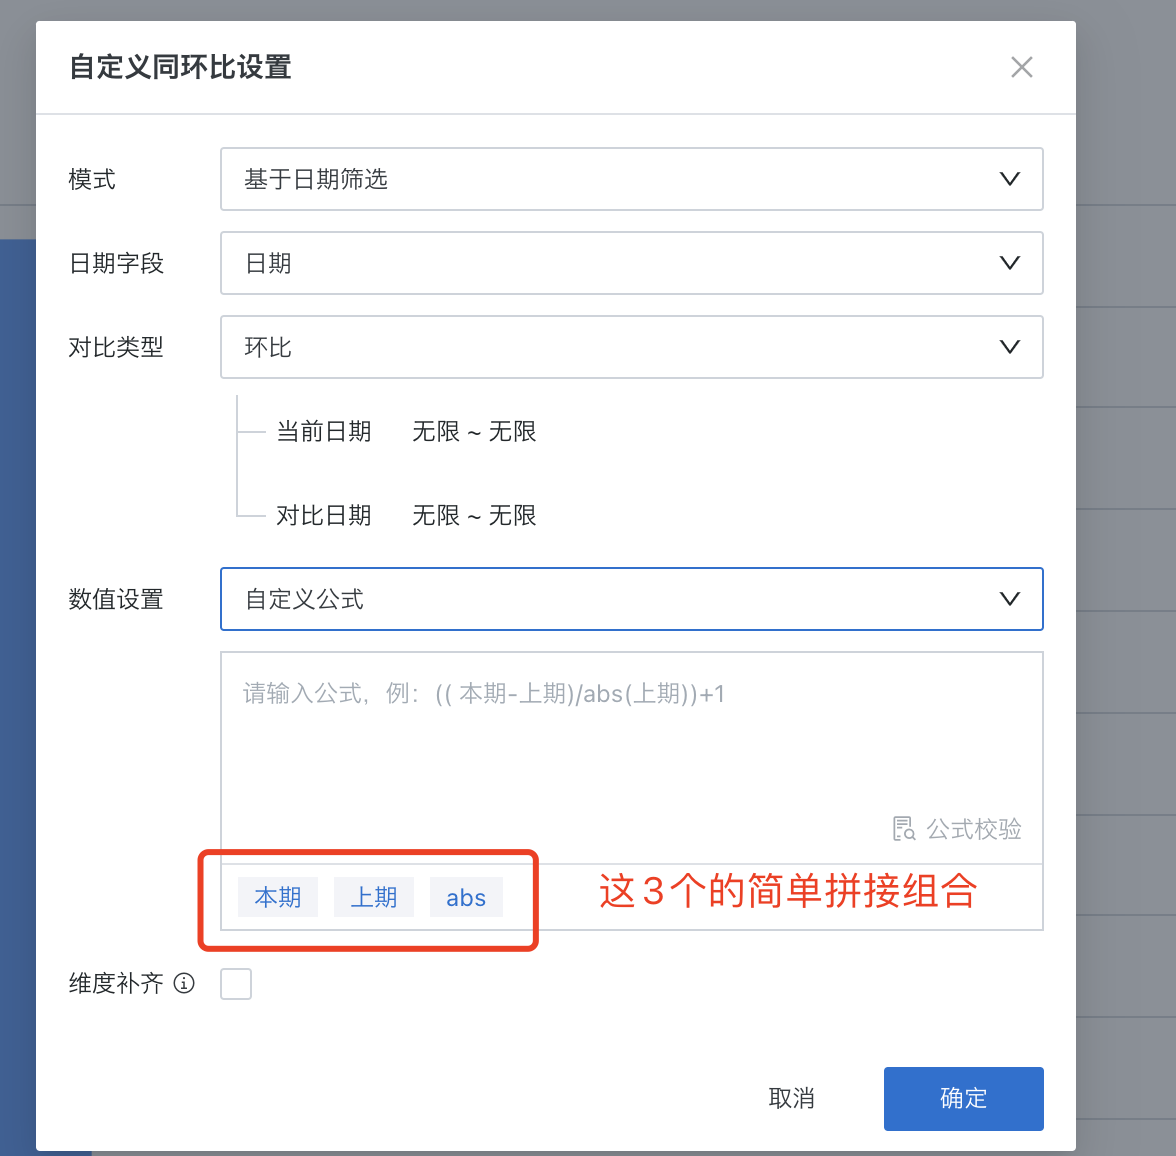This screenshot has height=1156, width=1176.
Task: Click the 维度补齐 info icon
Action: 184,983
